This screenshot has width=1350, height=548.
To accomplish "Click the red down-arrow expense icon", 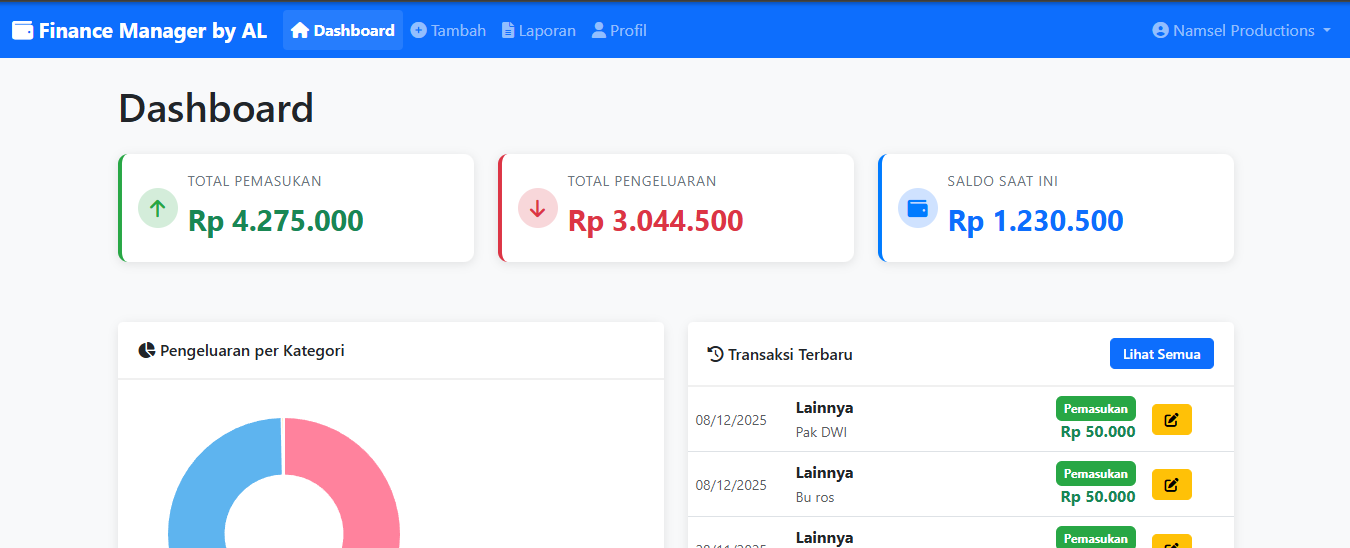I will (x=537, y=208).
